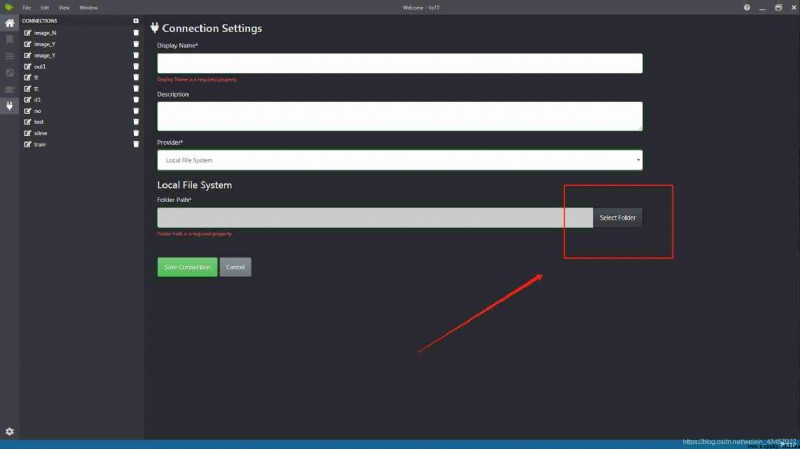The image size is (800, 449).
Task: Cancel the connection settings
Action: point(235,267)
